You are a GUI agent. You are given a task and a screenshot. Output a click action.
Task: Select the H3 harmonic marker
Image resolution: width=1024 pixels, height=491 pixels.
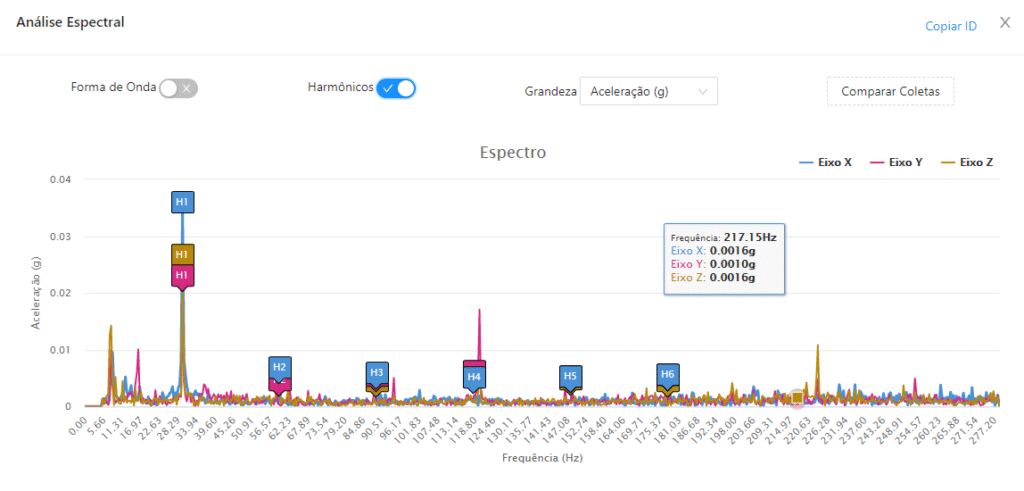pyautogui.click(x=377, y=372)
